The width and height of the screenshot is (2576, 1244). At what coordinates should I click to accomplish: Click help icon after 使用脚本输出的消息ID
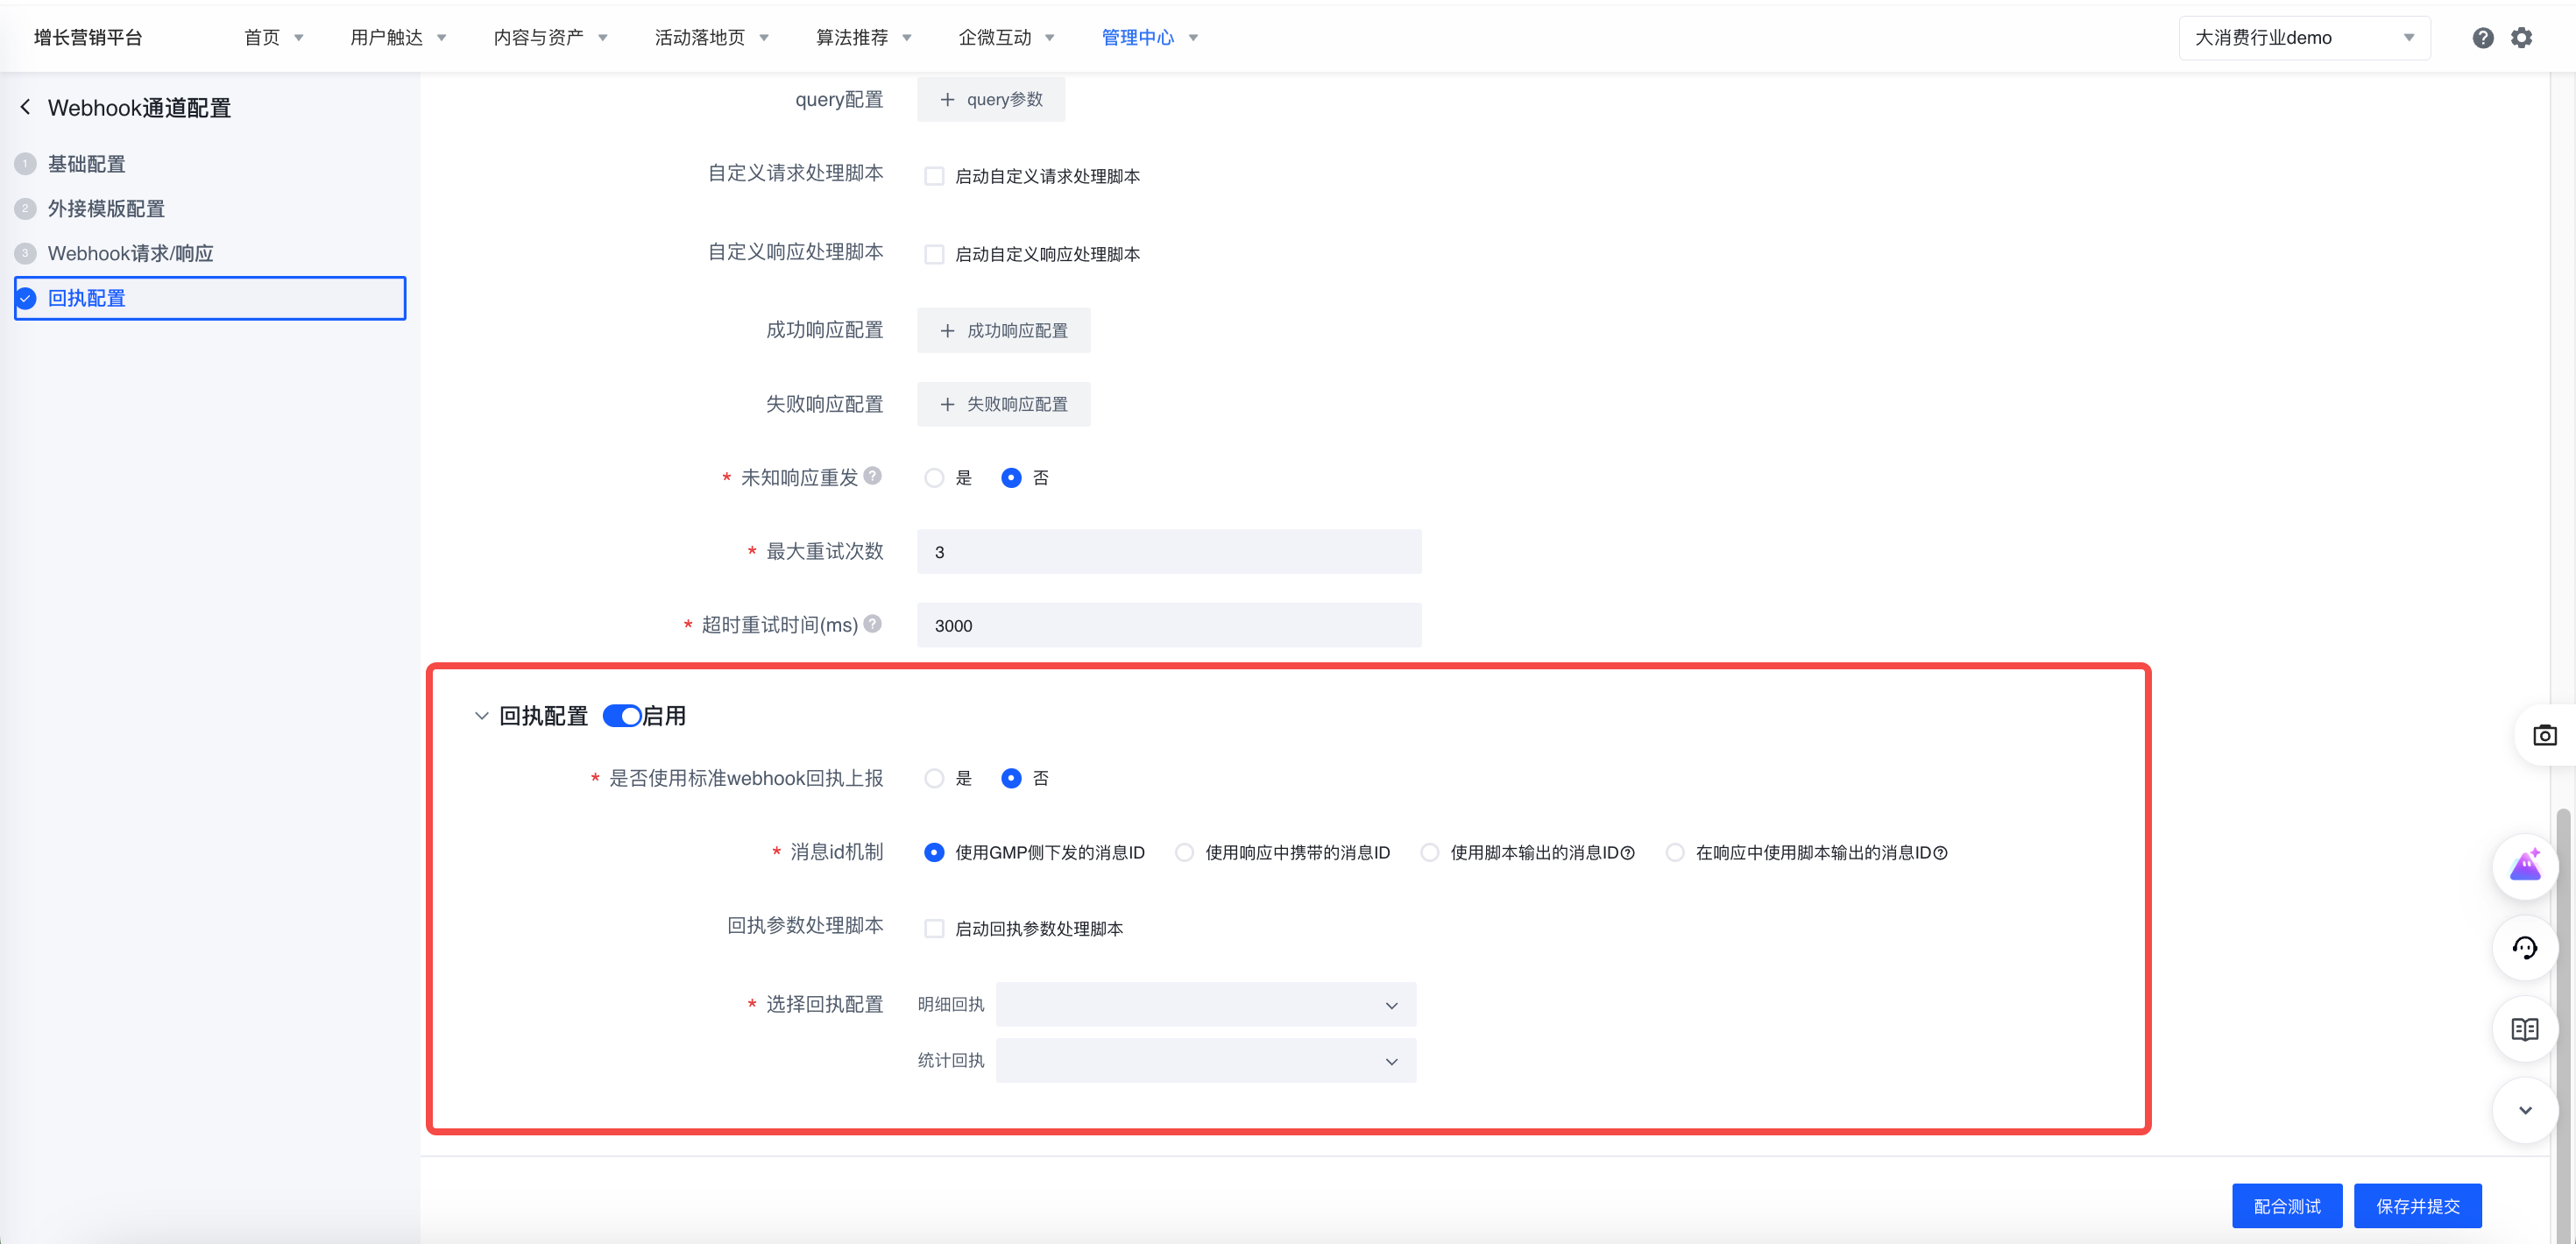[1628, 853]
